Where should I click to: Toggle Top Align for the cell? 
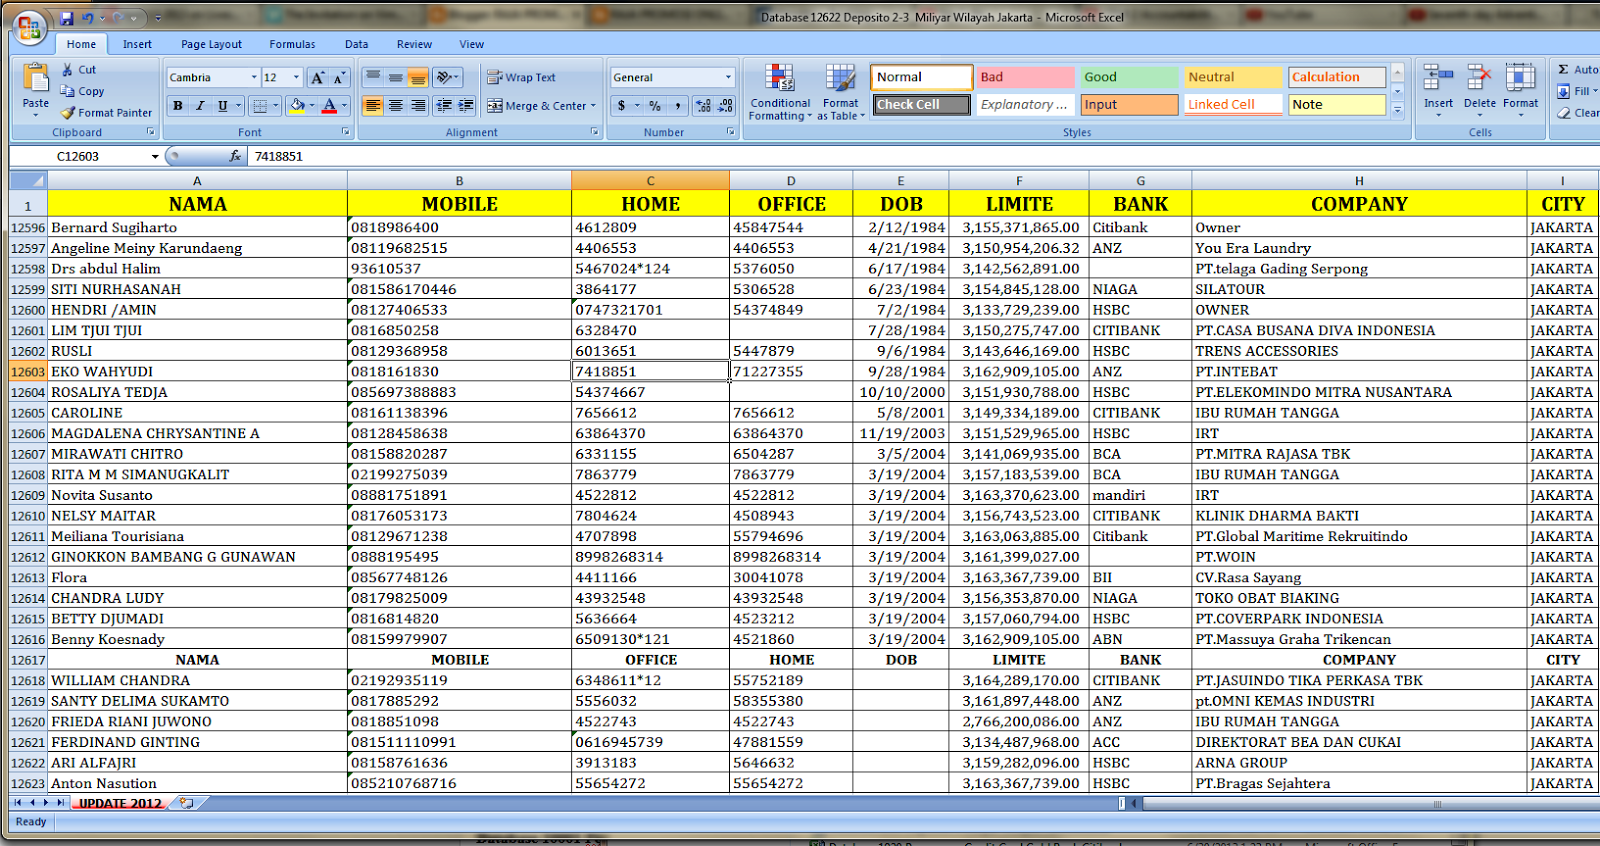tap(373, 77)
